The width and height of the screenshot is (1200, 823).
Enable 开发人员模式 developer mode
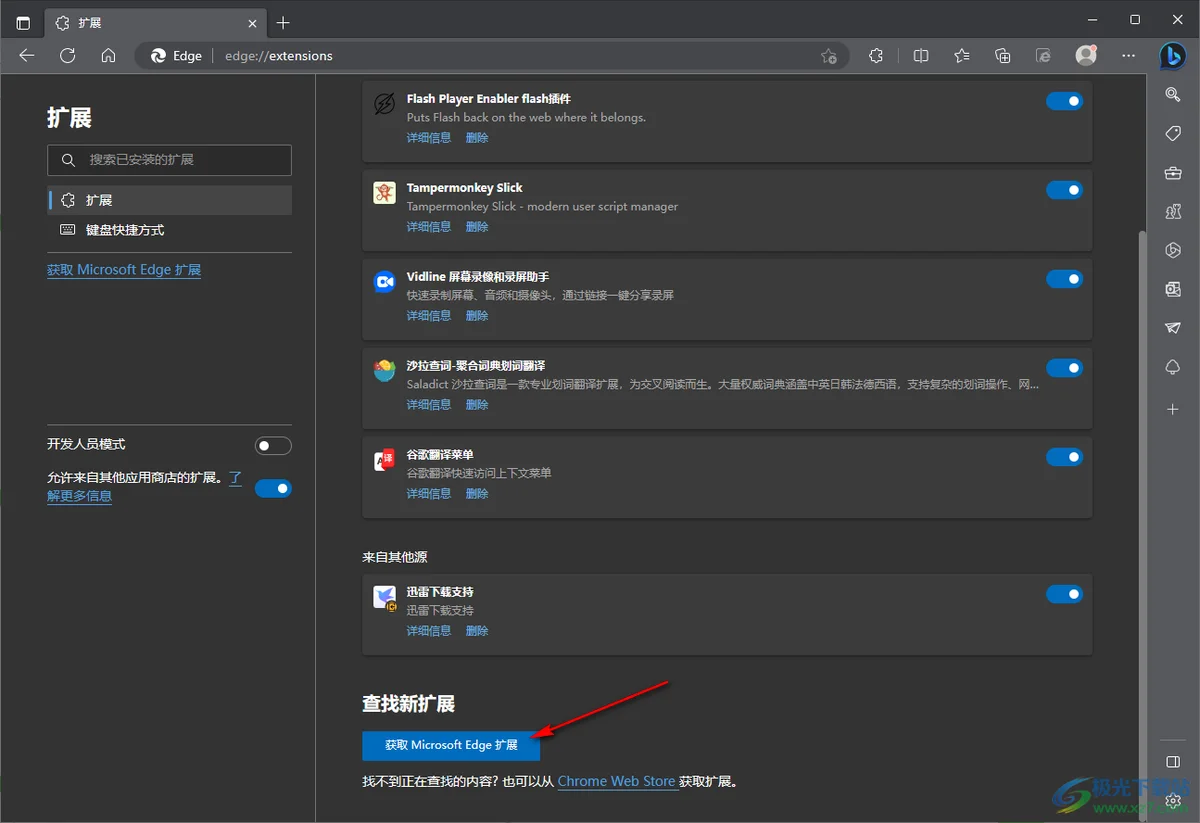(x=273, y=446)
